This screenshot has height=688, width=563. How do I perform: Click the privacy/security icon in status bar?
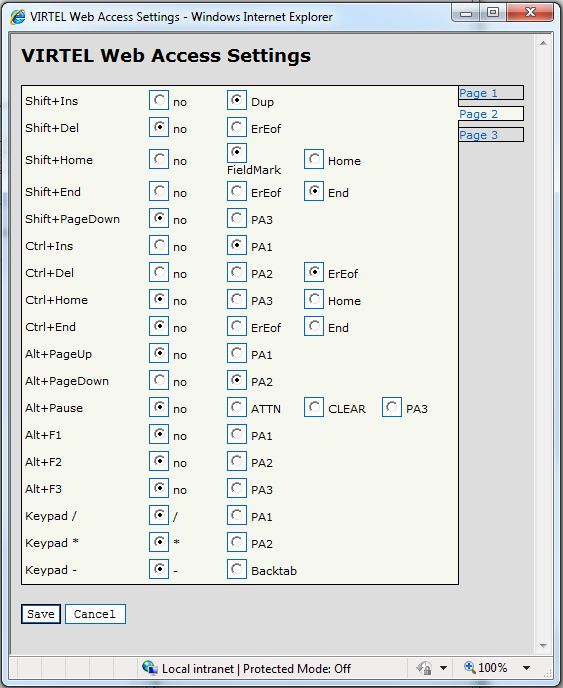pos(423,668)
